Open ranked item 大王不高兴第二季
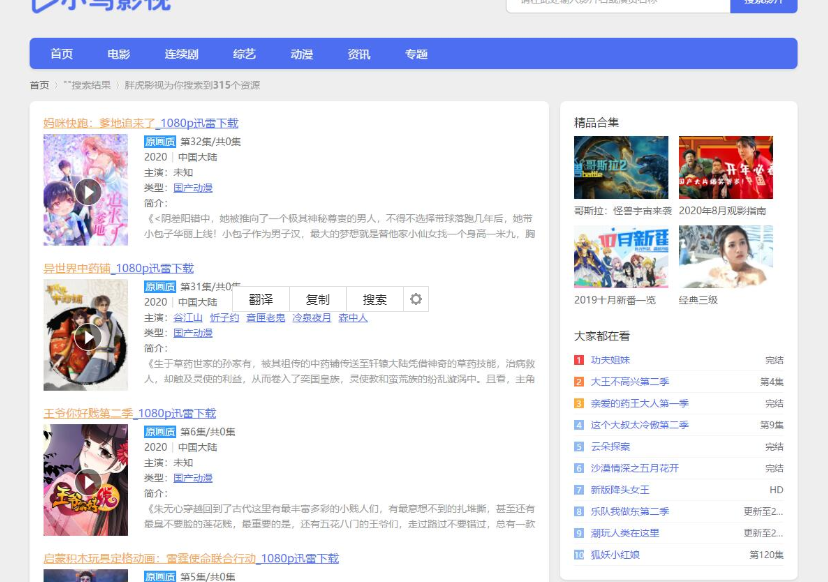 (630, 382)
